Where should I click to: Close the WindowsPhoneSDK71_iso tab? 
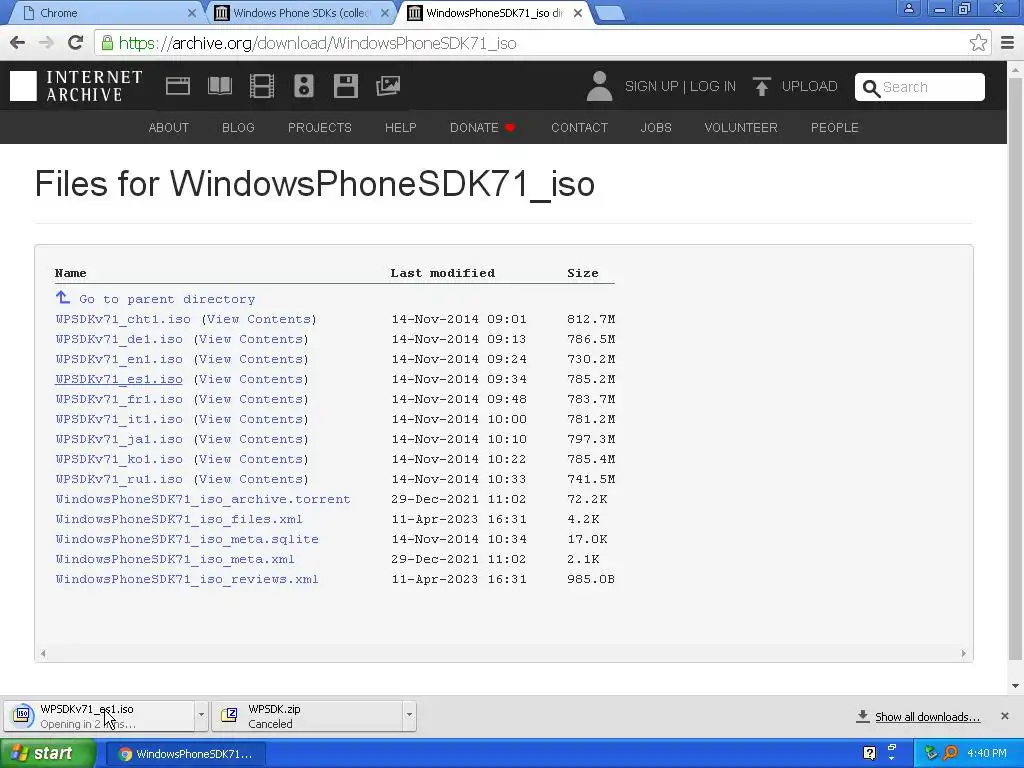(577, 12)
